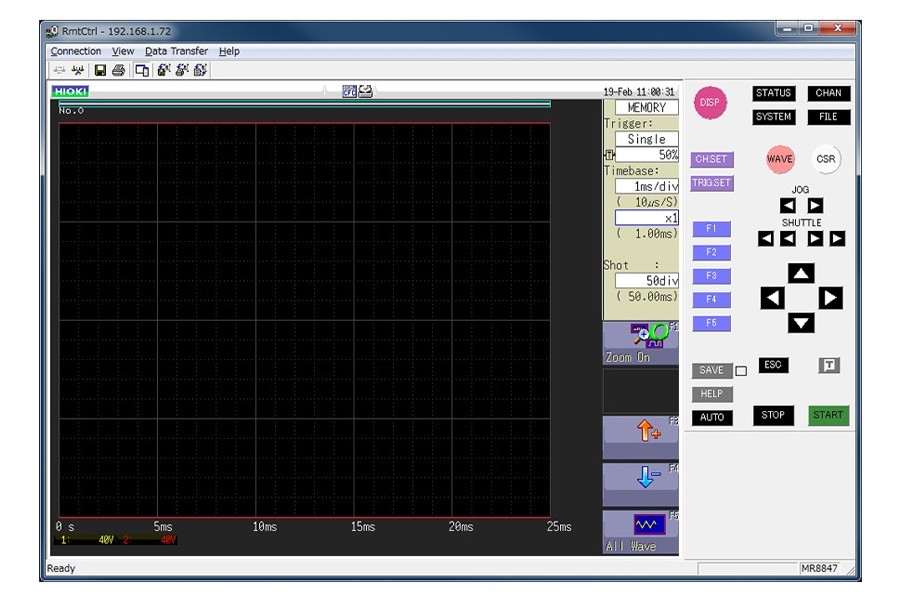900x600 pixels.
Task: Open the Data Transfer menu
Action: point(176,51)
